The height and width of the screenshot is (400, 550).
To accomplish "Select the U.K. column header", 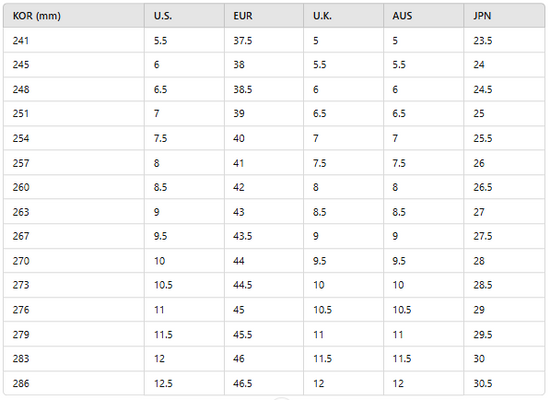I will [x=344, y=16].
